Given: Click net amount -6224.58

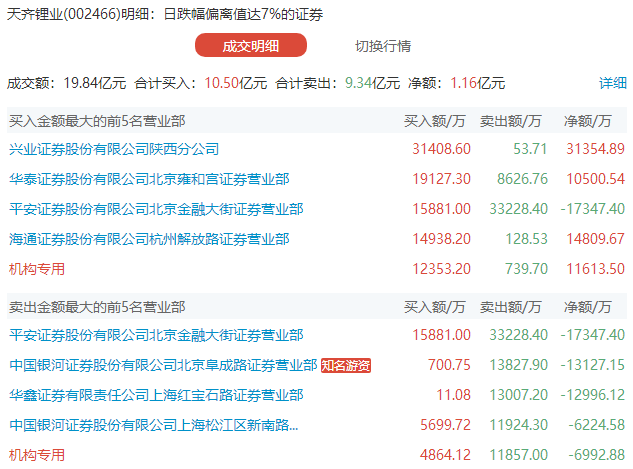Looking at the screenshot, I should [x=596, y=425].
